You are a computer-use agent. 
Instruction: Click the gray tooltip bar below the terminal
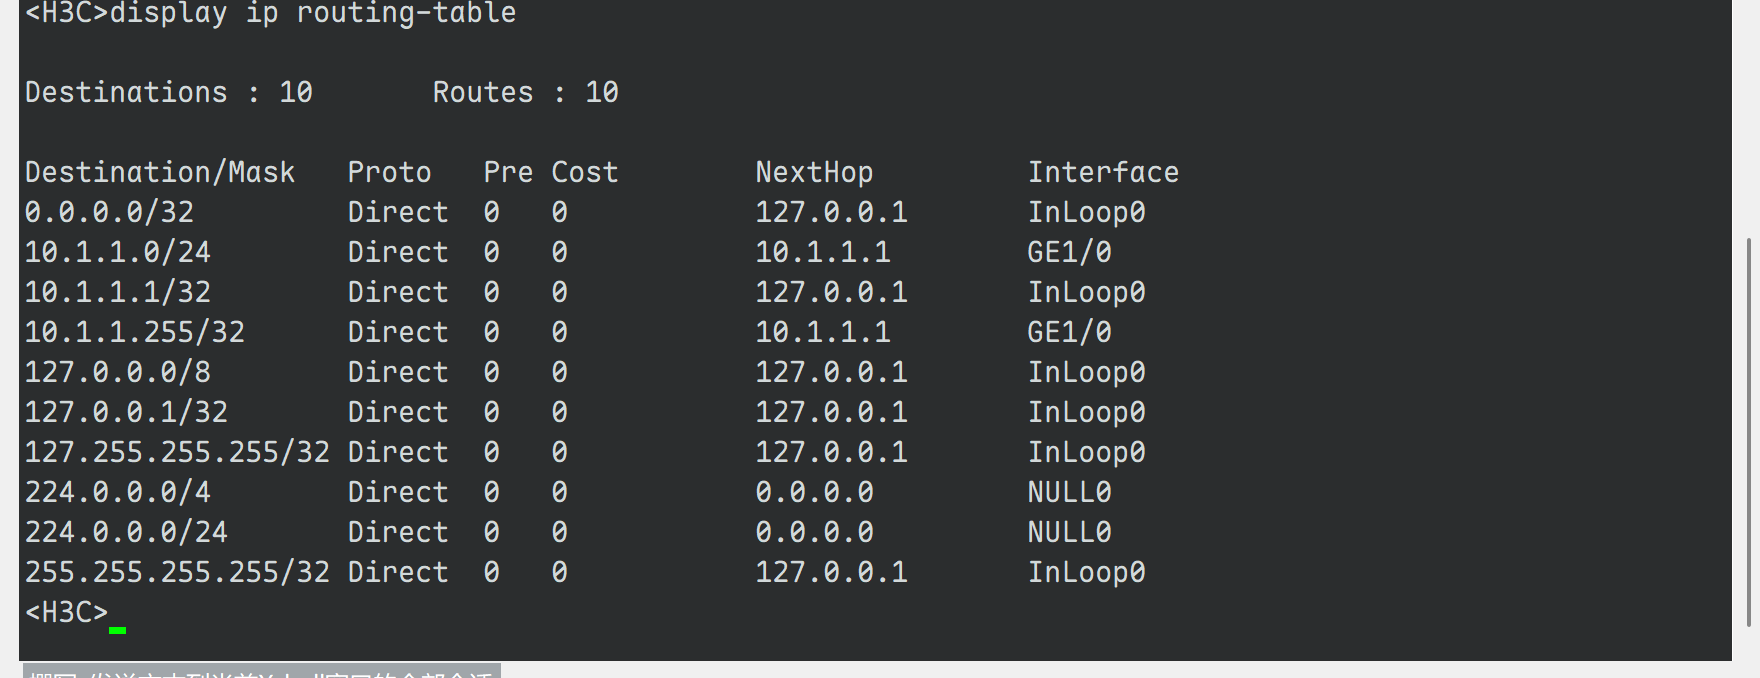261,672
